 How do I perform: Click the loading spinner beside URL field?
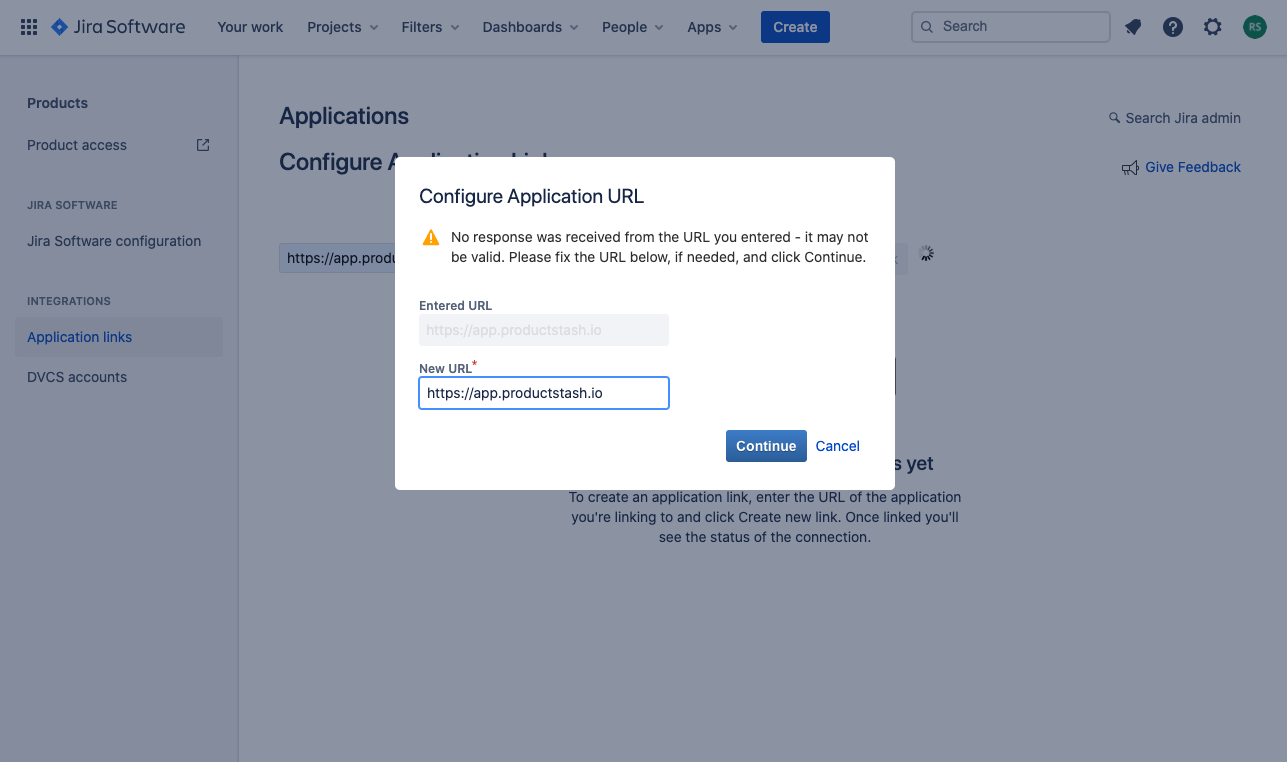(x=927, y=254)
